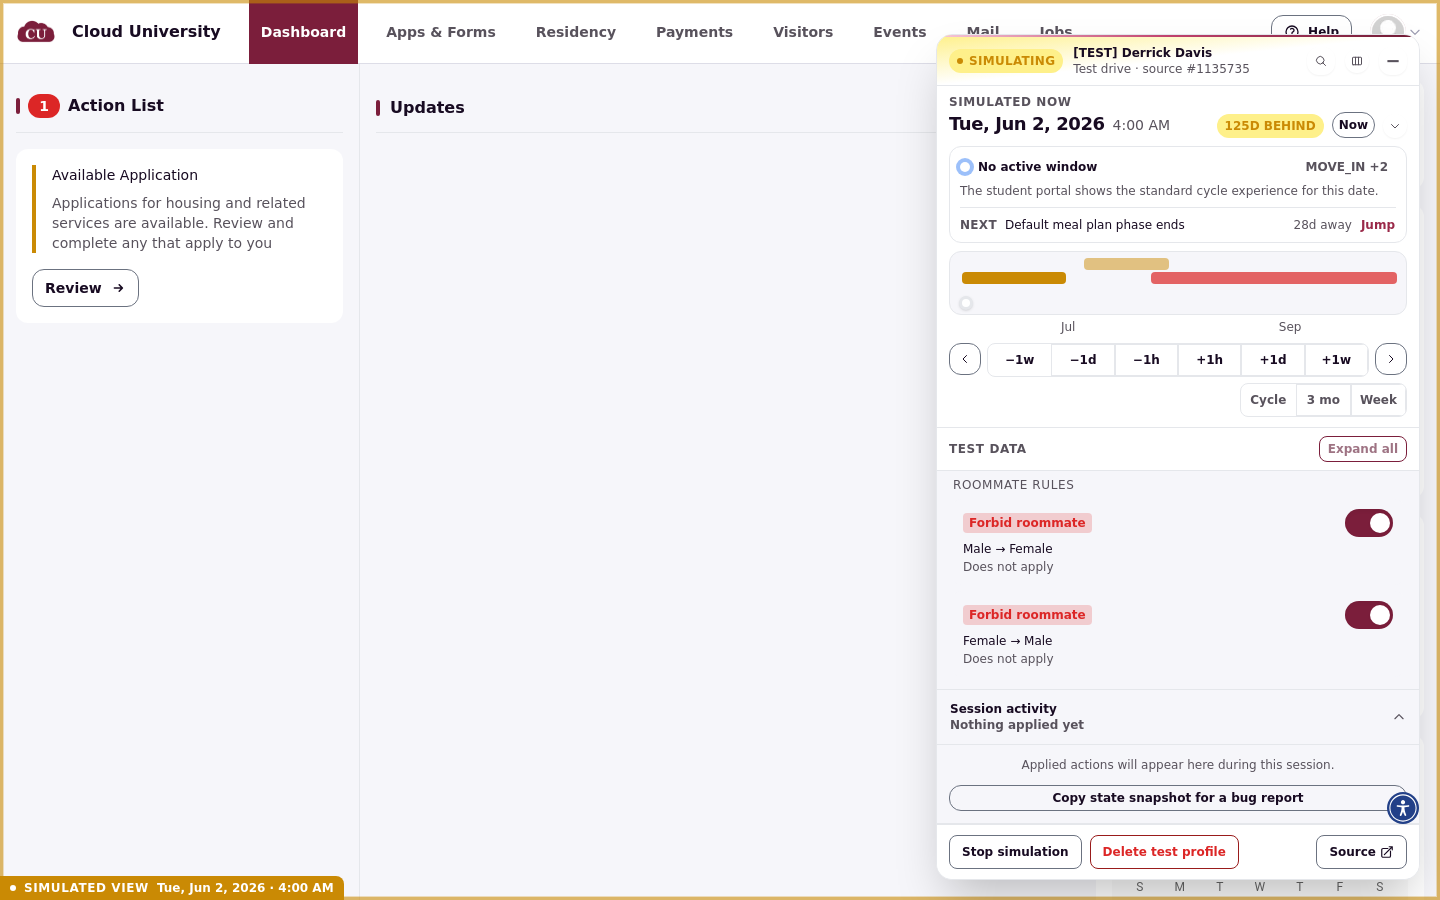This screenshot has height=900, width=1440.
Task: Reset simulated time with Now button
Action: (1353, 125)
